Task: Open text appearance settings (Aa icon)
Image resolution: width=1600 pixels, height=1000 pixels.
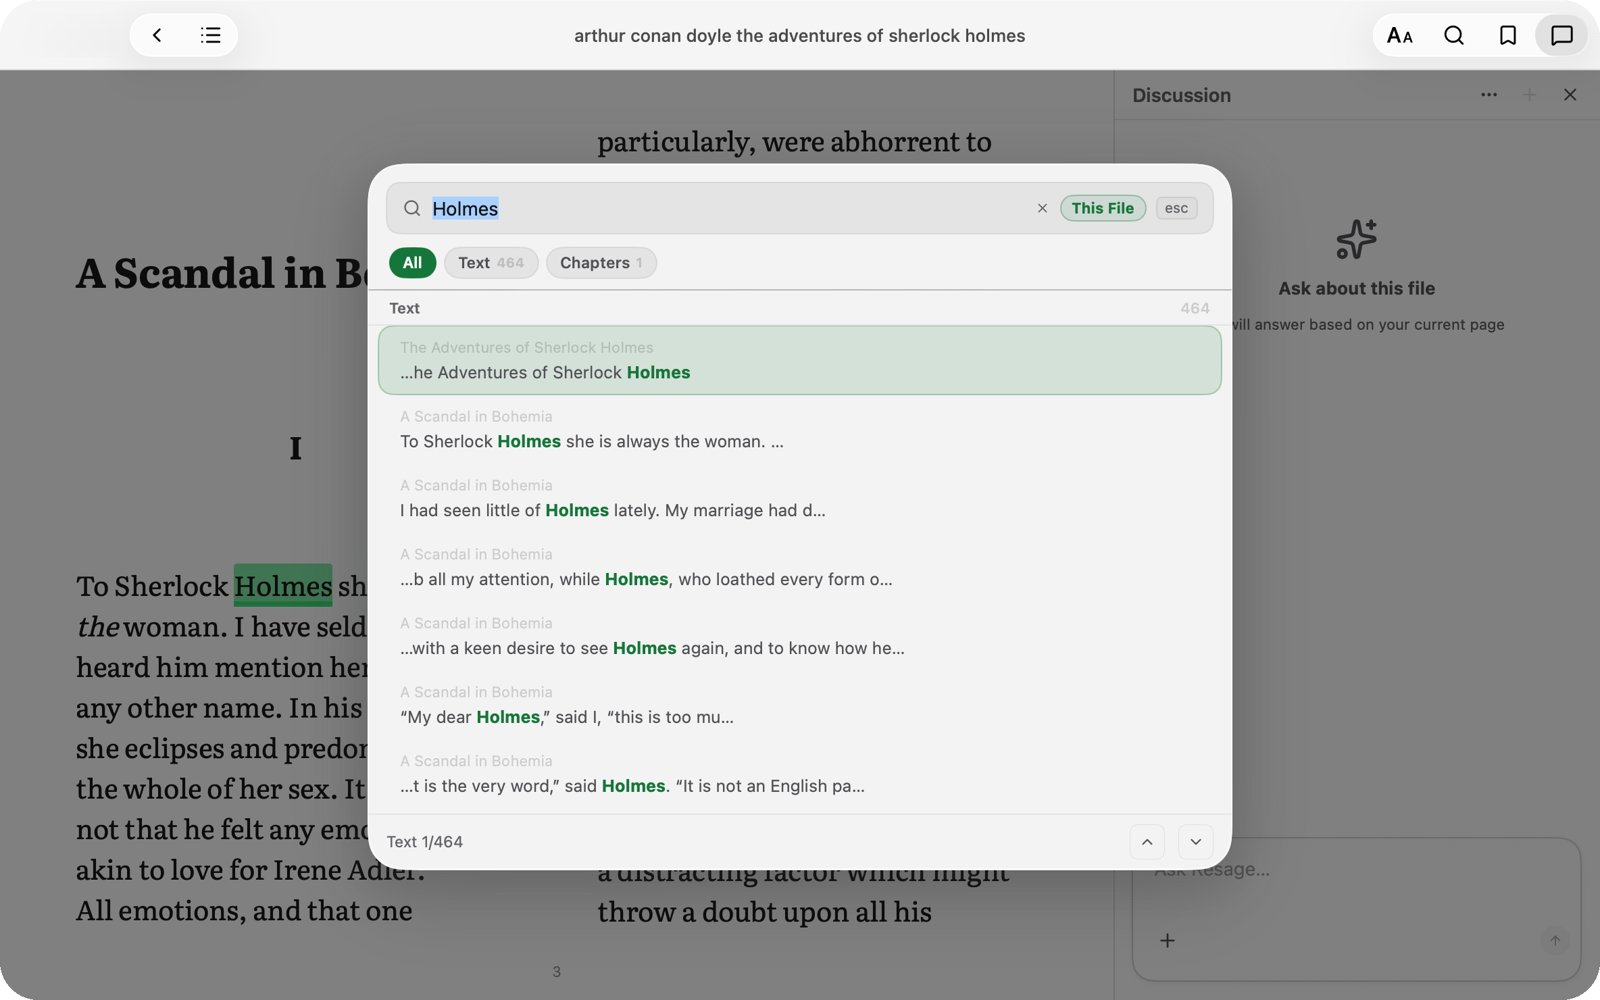Action: (1400, 35)
